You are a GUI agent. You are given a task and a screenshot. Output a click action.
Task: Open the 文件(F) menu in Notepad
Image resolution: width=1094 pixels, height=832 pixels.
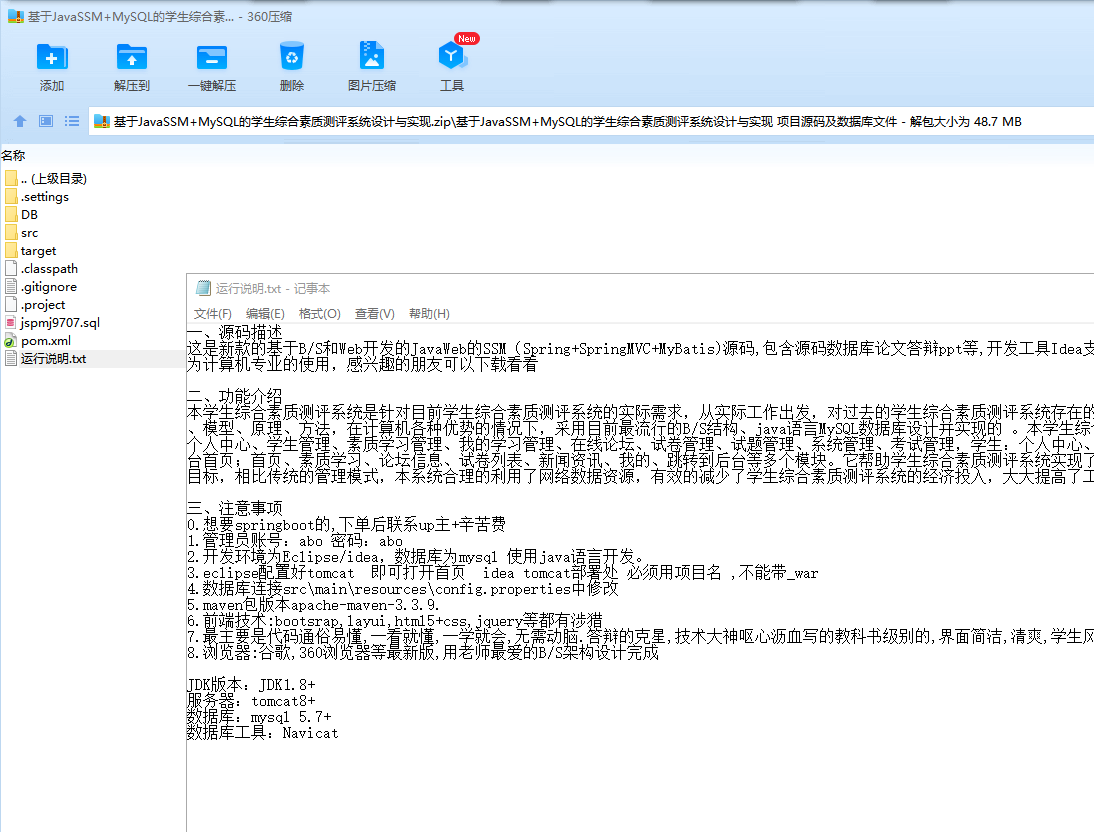(x=213, y=314)
